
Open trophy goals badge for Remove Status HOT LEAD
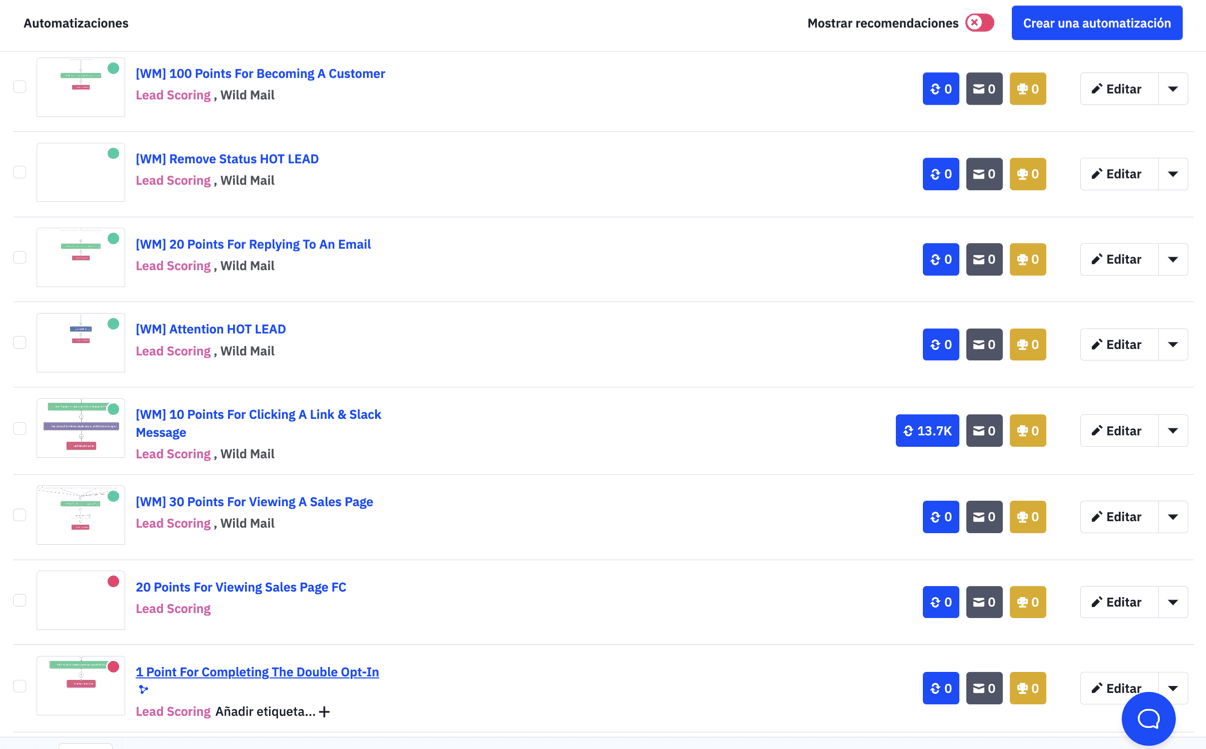(x=1028, y=174)
